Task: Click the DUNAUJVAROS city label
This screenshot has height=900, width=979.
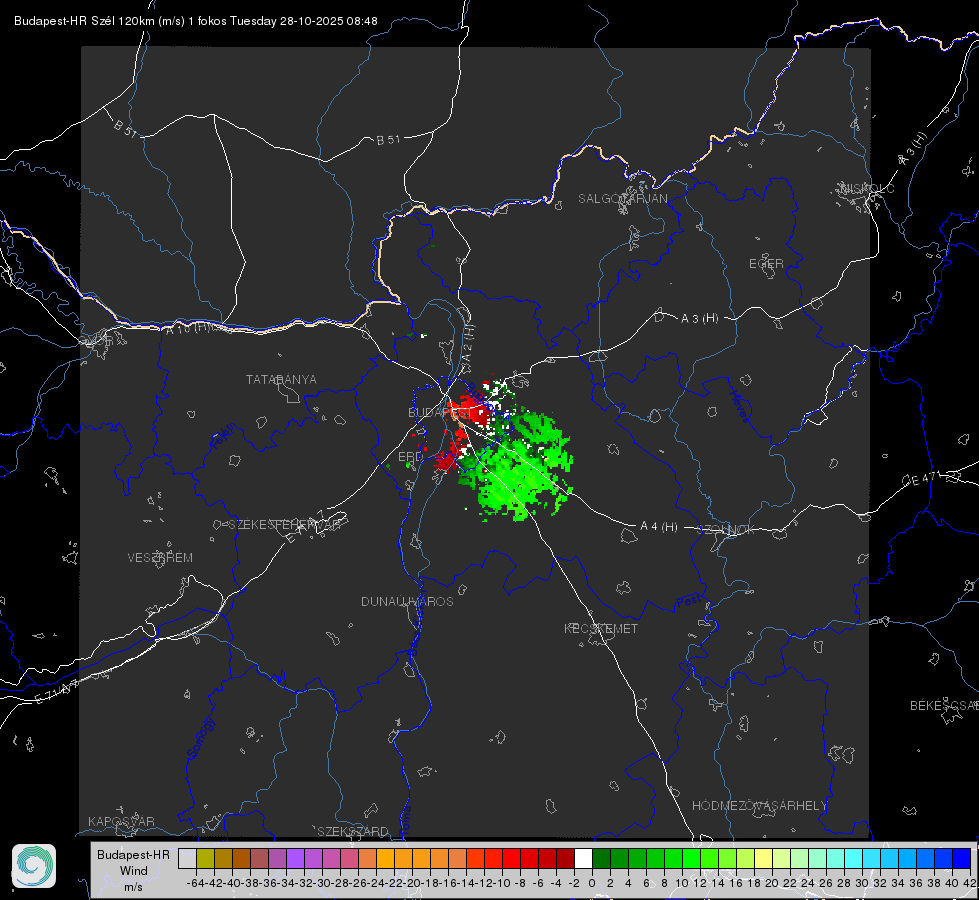Action: [x=407, y=601]
